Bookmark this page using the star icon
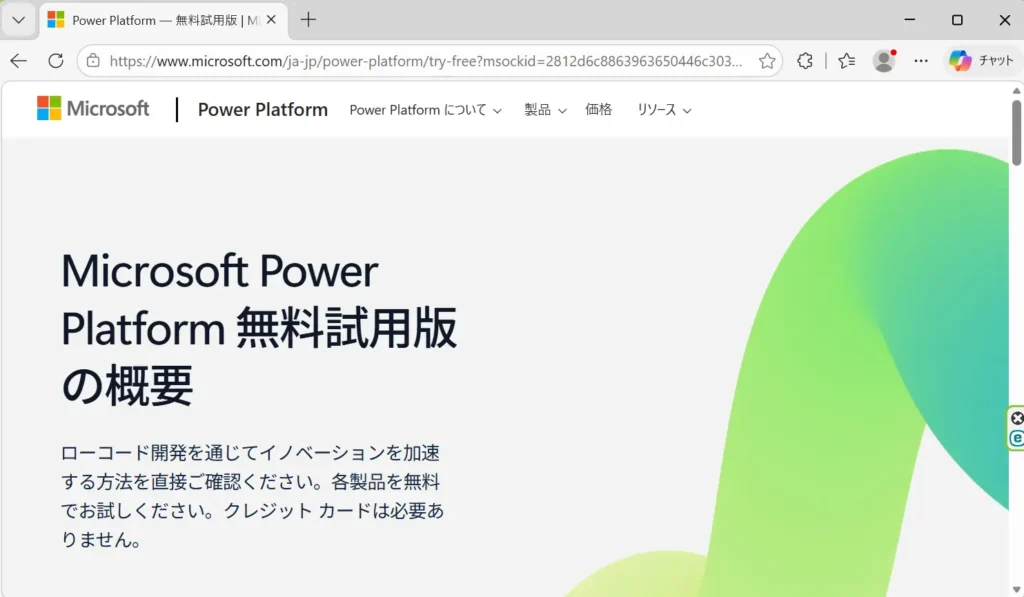Image resolution: width=1024 pixels, height=597 pixels. (x=767, y=61)
